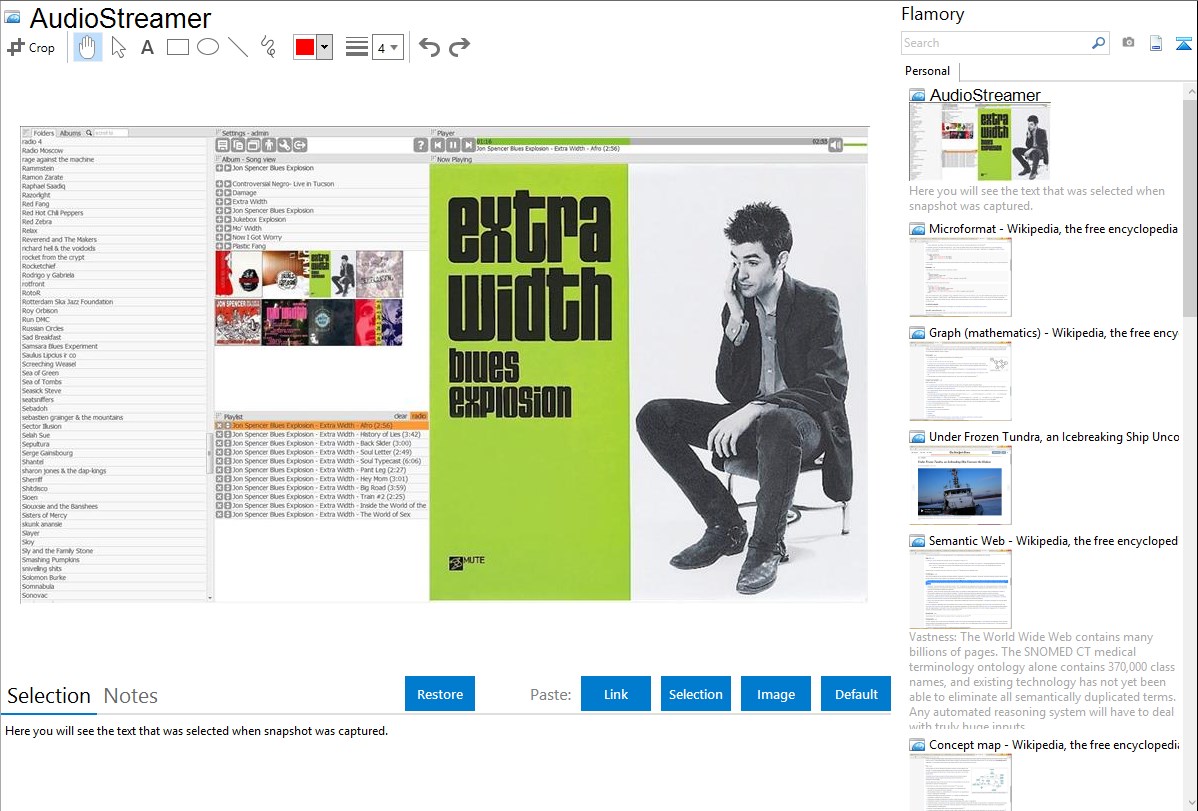Expand Controversial Negro album entry
The width and height of the screenshot is (1198, 811).
tap(219, 184)
